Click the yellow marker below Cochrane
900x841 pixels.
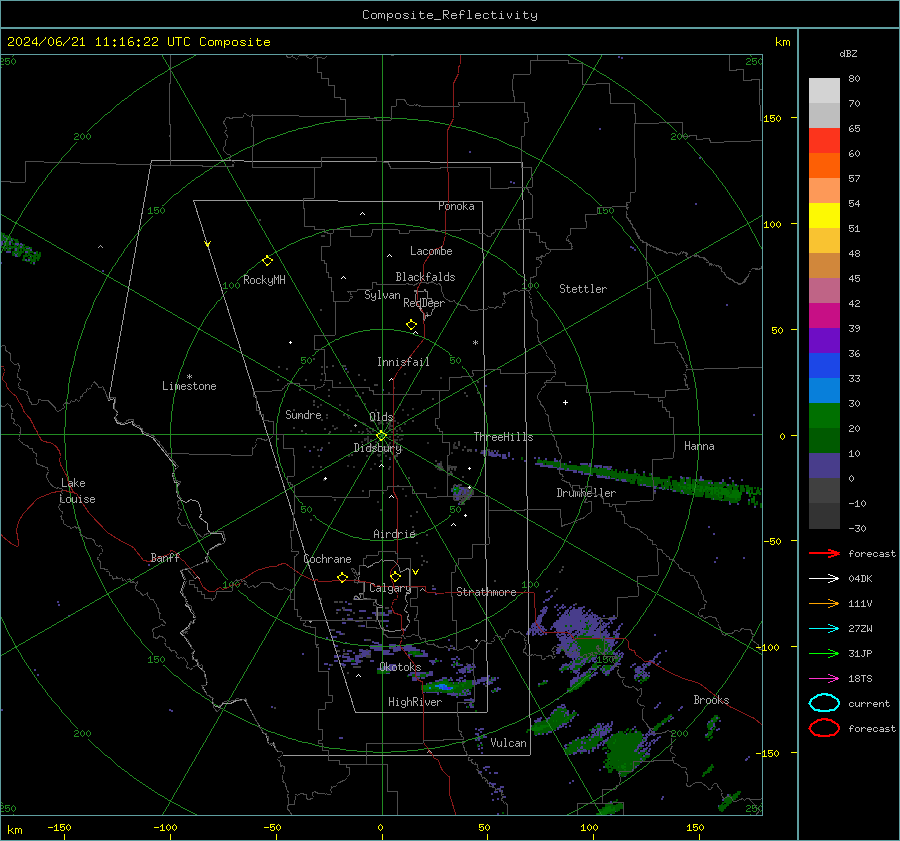tap(342, 577)
